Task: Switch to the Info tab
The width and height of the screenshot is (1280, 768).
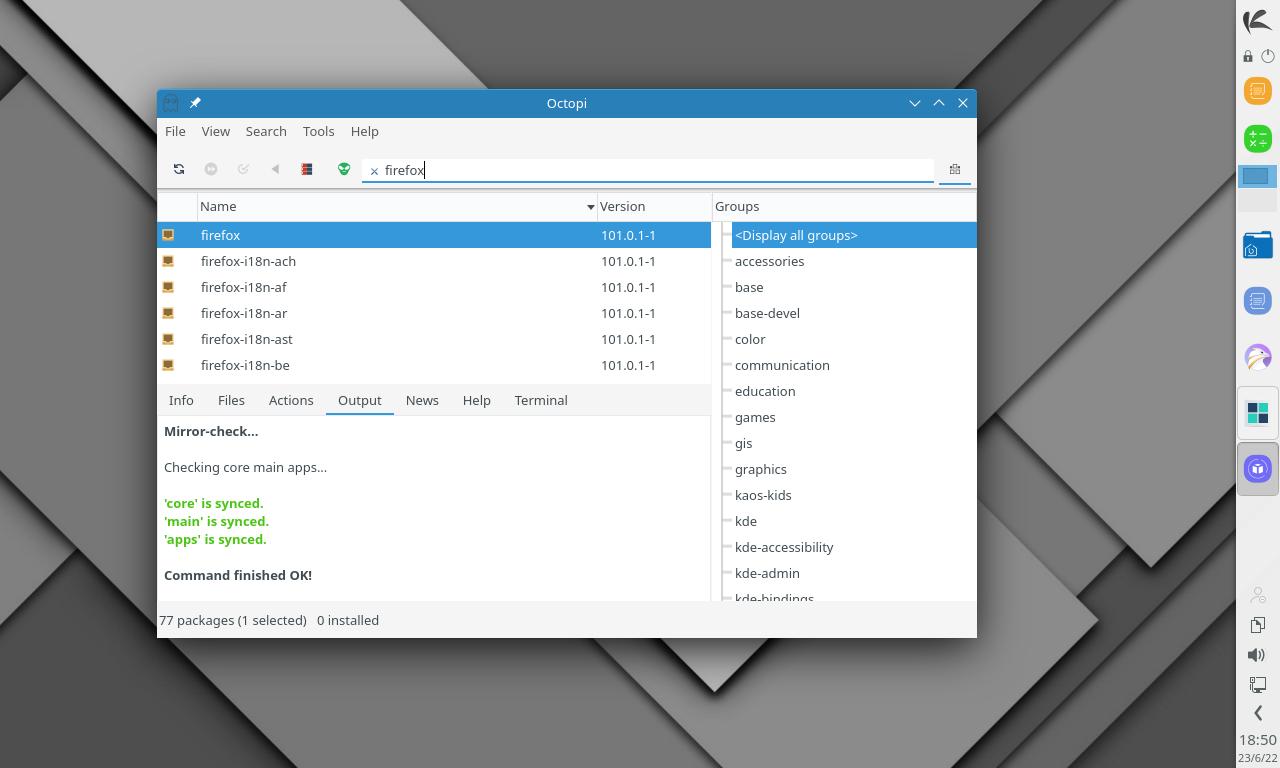Action: coord(181,400)
